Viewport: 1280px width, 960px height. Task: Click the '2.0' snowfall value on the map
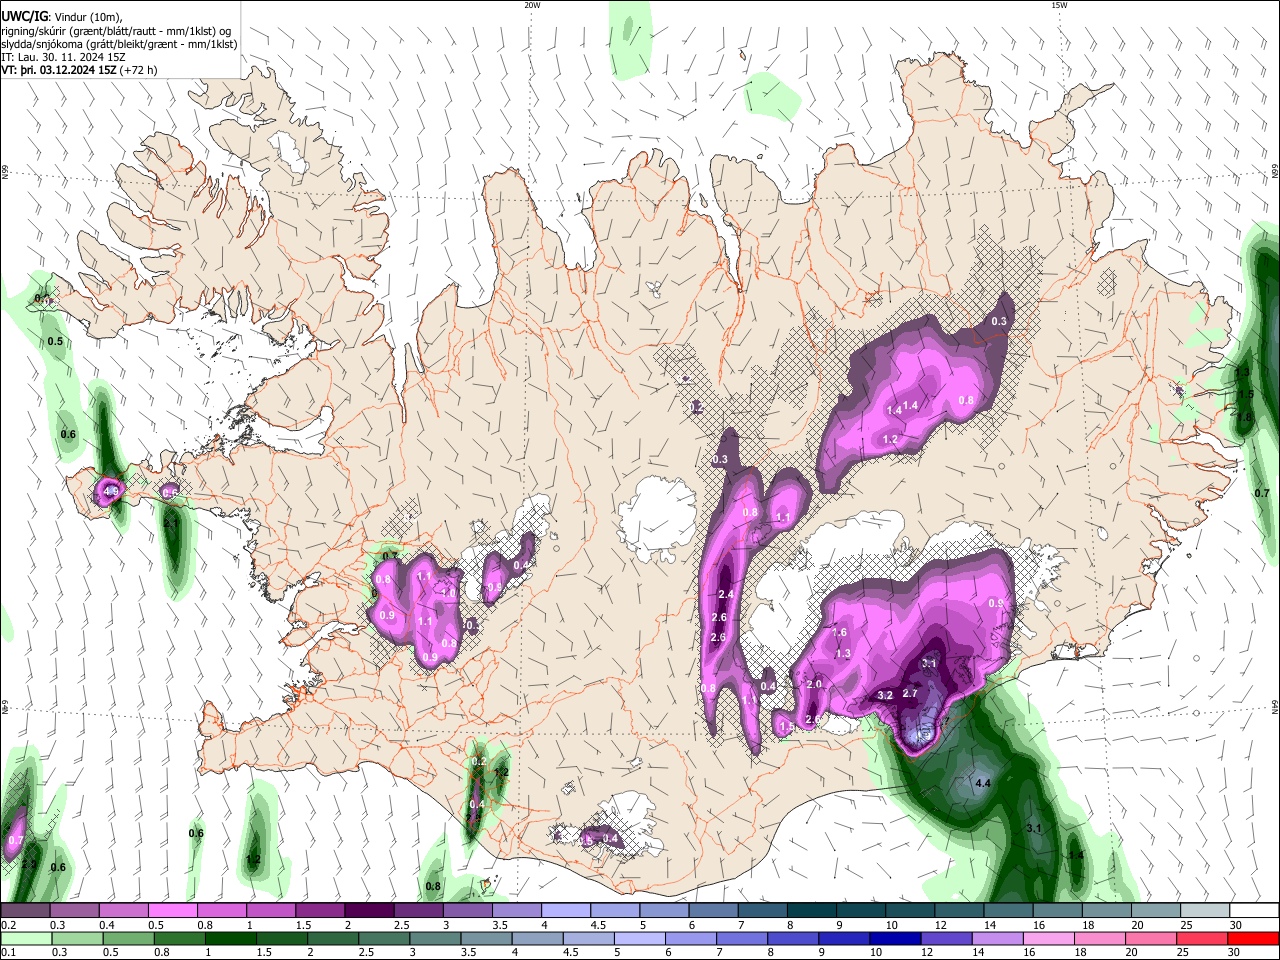pos(814,684)
